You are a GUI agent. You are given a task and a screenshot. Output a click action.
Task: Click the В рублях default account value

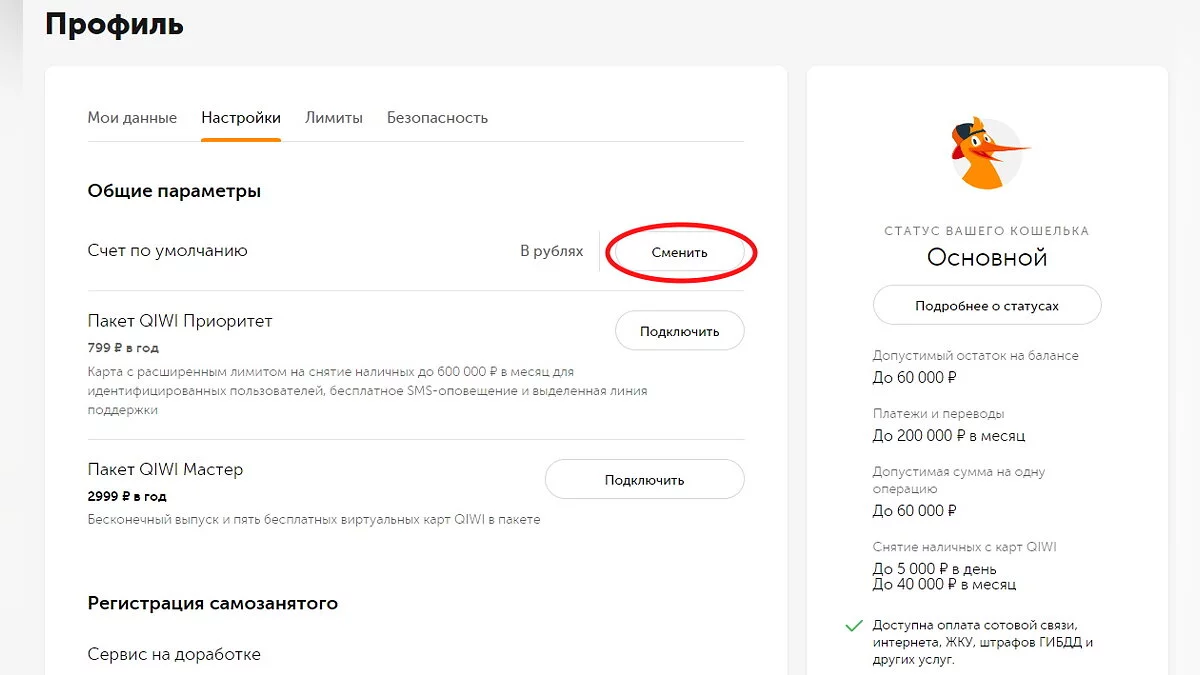[551, 251]
